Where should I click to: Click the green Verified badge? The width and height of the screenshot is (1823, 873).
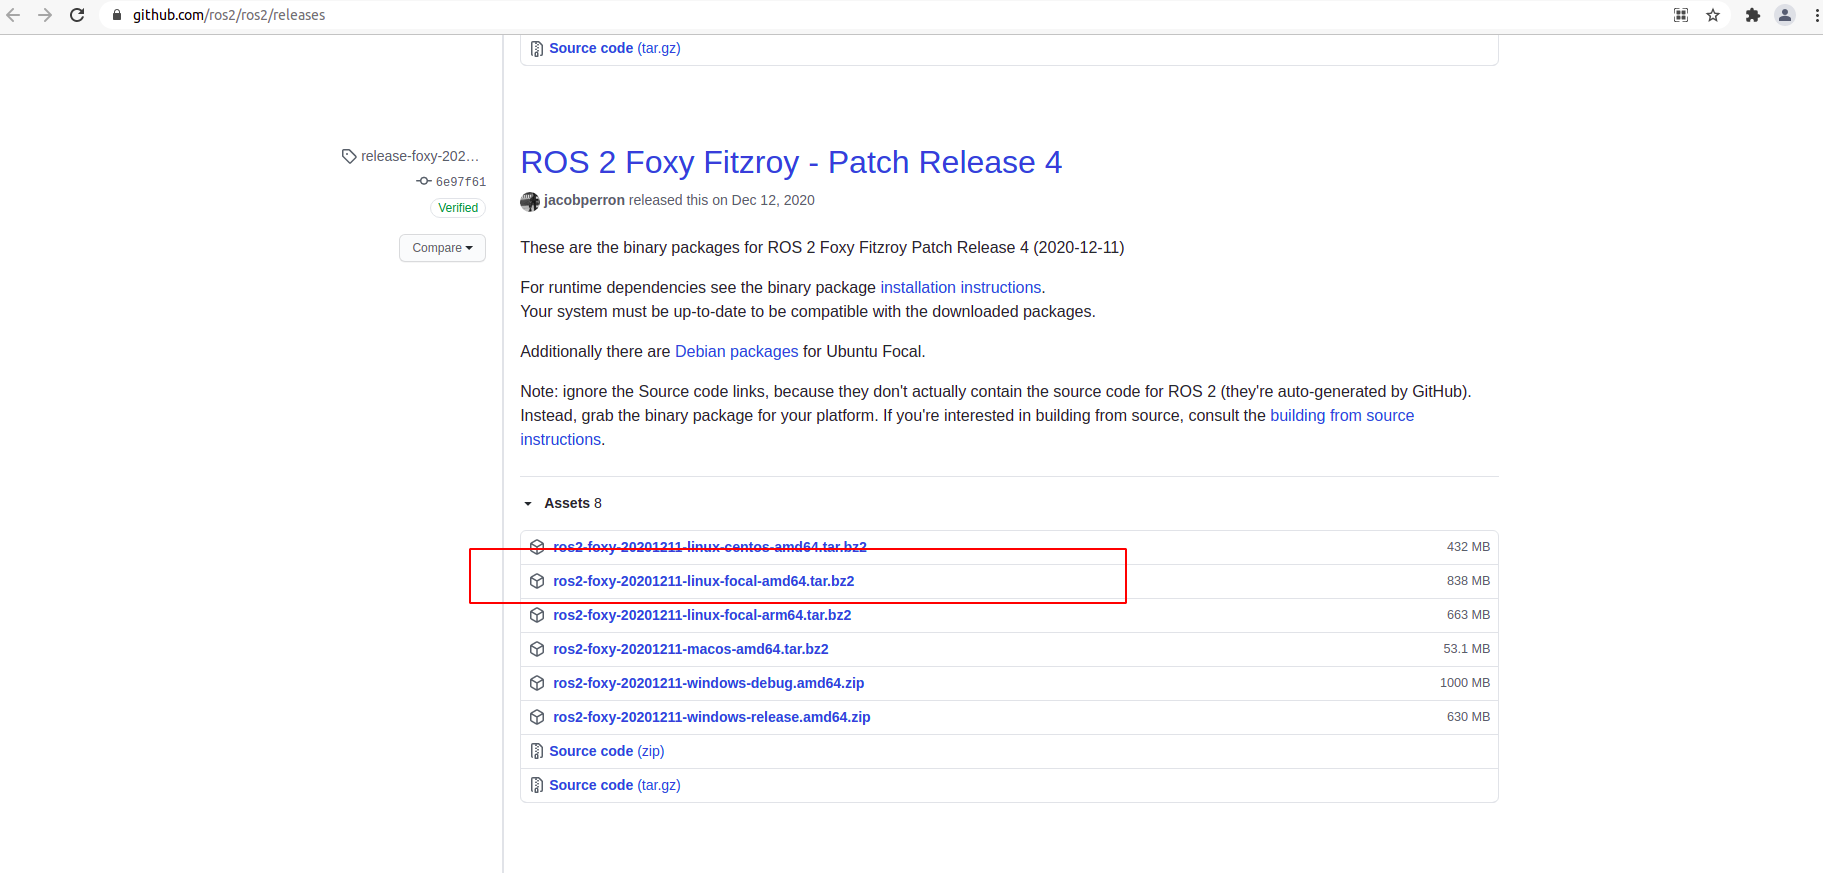pos(458,208)
